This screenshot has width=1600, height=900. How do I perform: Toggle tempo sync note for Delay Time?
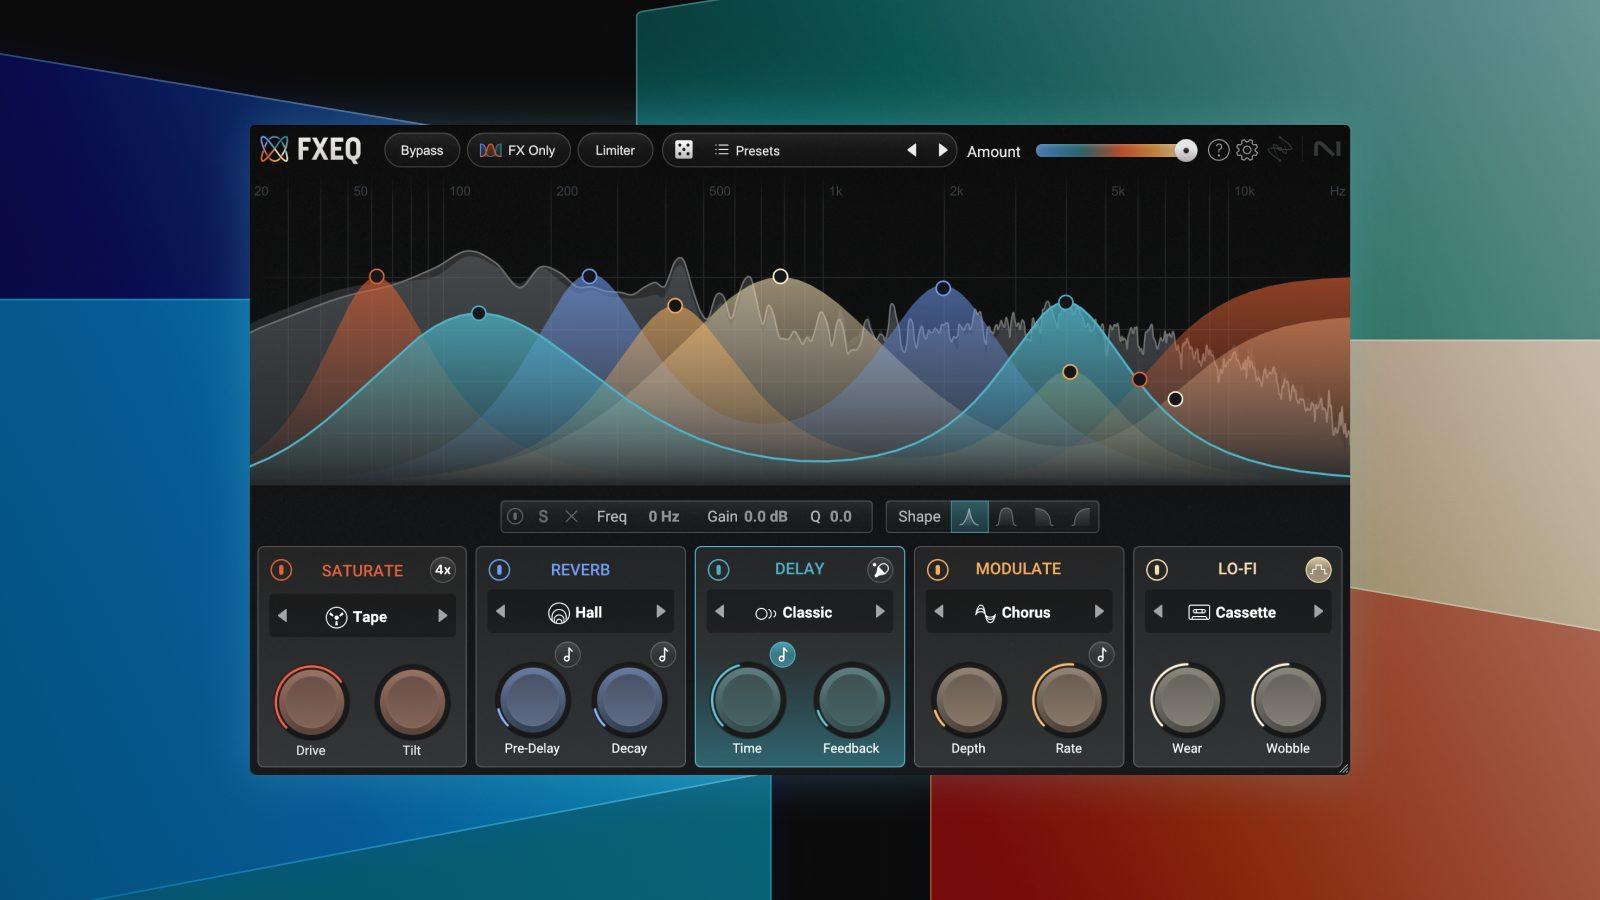[783, 655]
